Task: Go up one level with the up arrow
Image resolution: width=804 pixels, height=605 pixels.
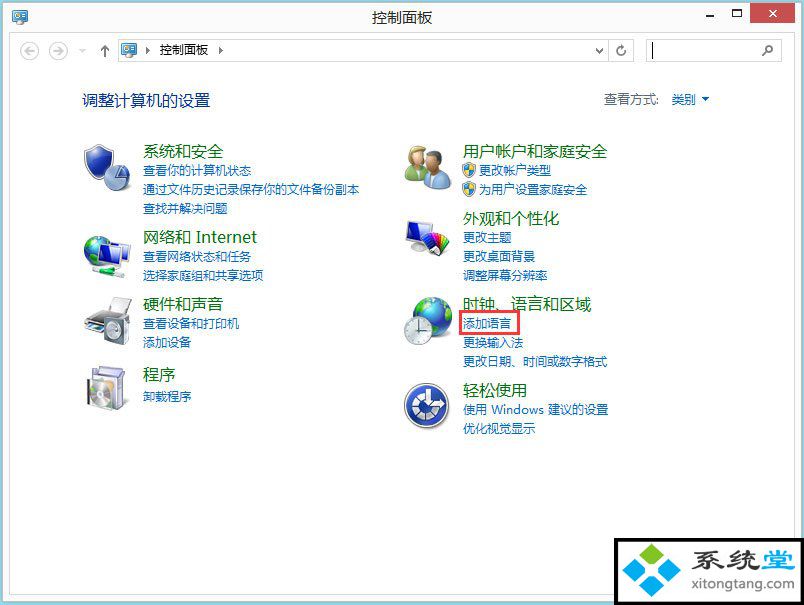Action: [105, 51]
